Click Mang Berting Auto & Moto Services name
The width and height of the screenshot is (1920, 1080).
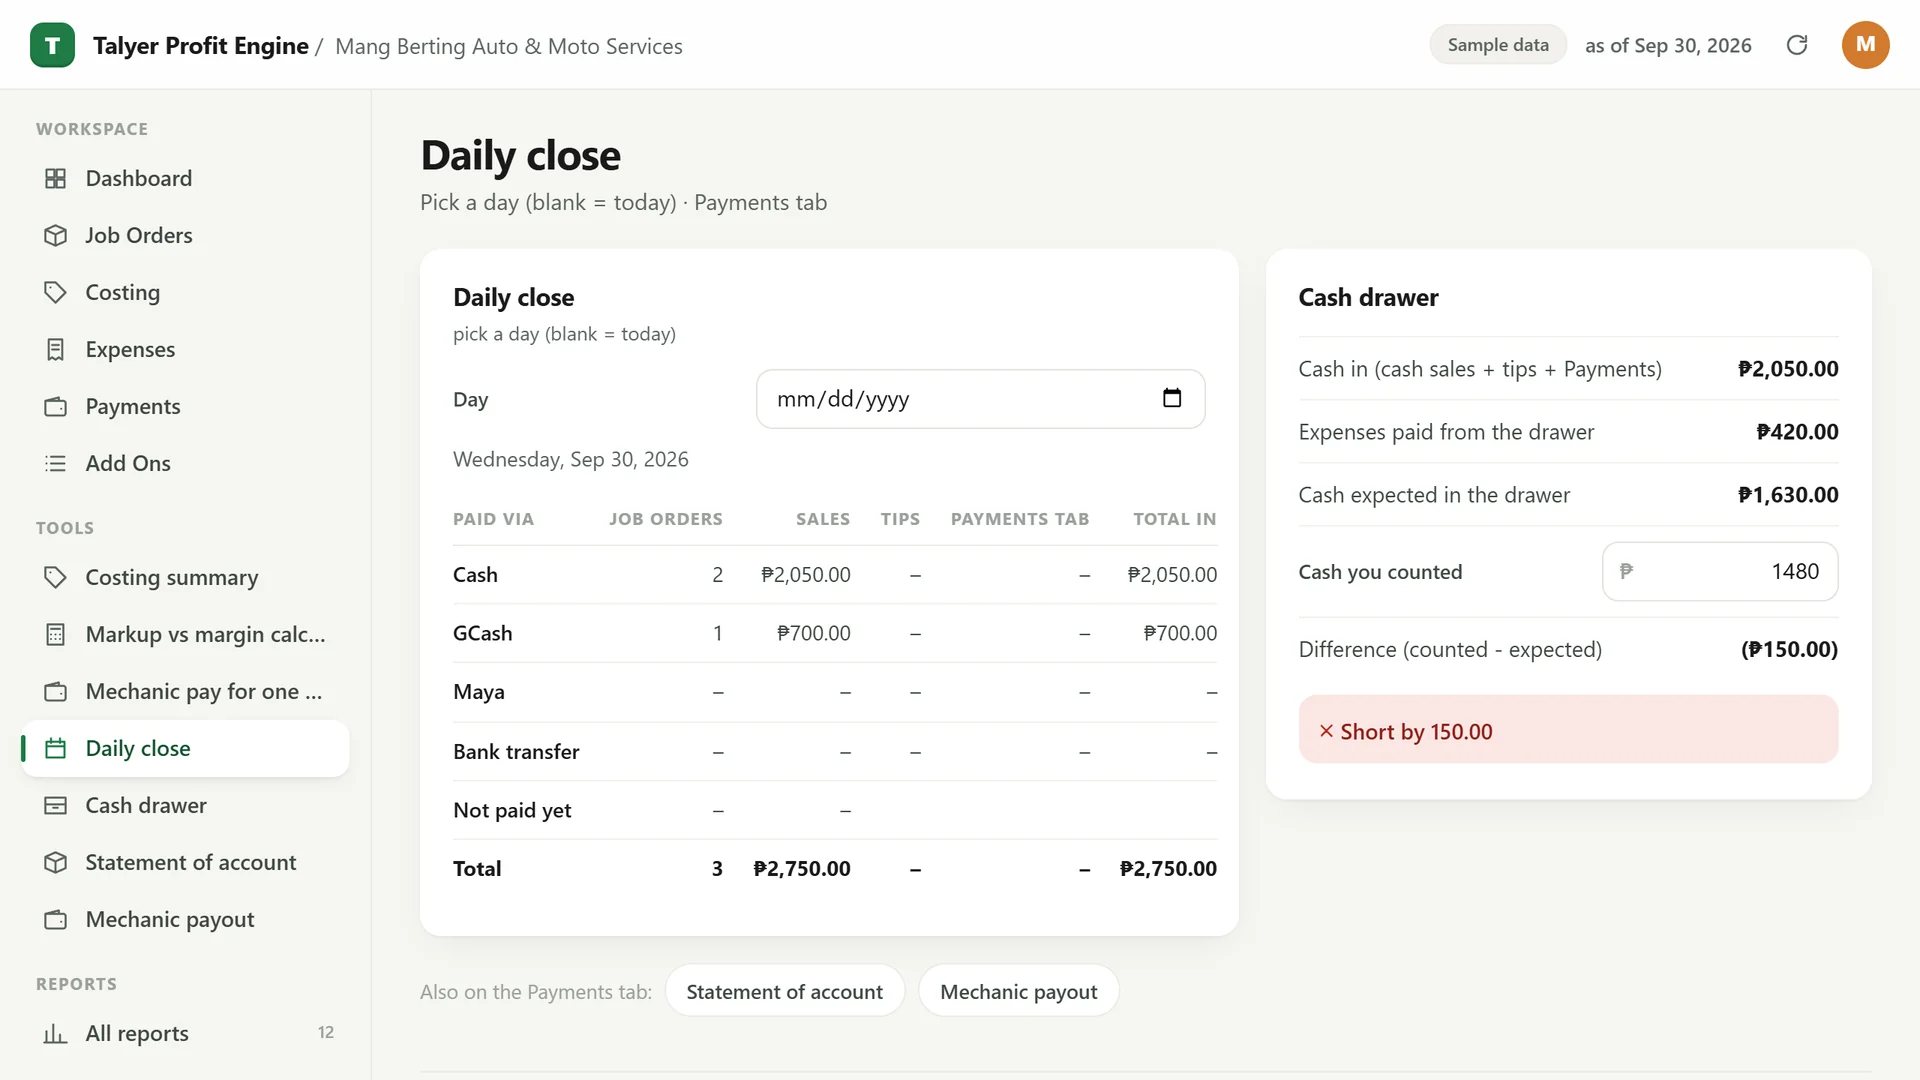509,46
